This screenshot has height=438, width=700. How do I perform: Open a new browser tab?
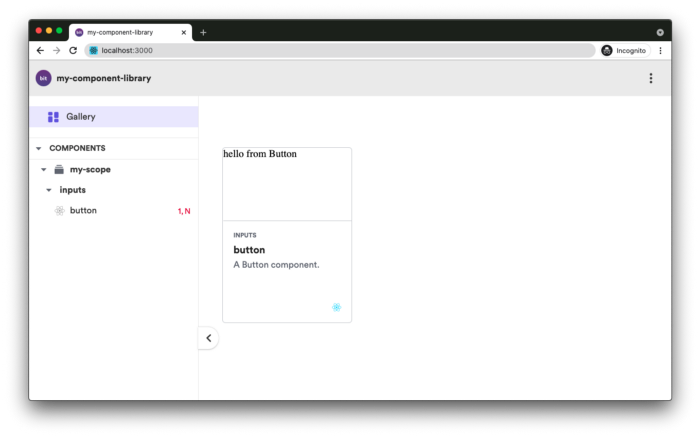pos(203,32)
